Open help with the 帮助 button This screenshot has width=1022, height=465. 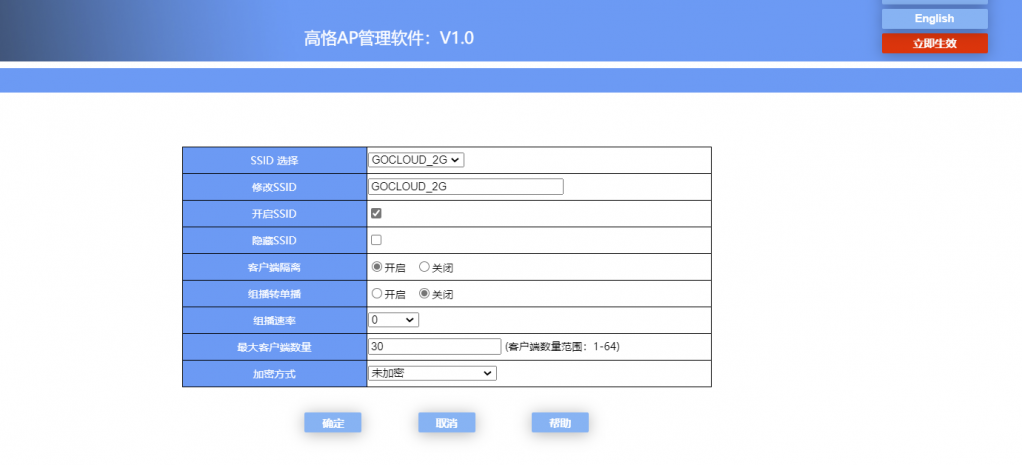560,423
